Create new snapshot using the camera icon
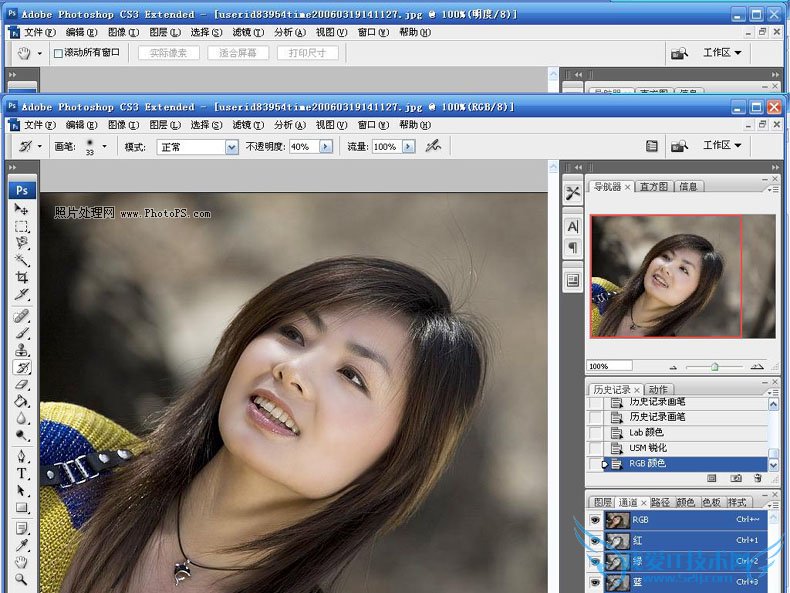 (735, 479)
